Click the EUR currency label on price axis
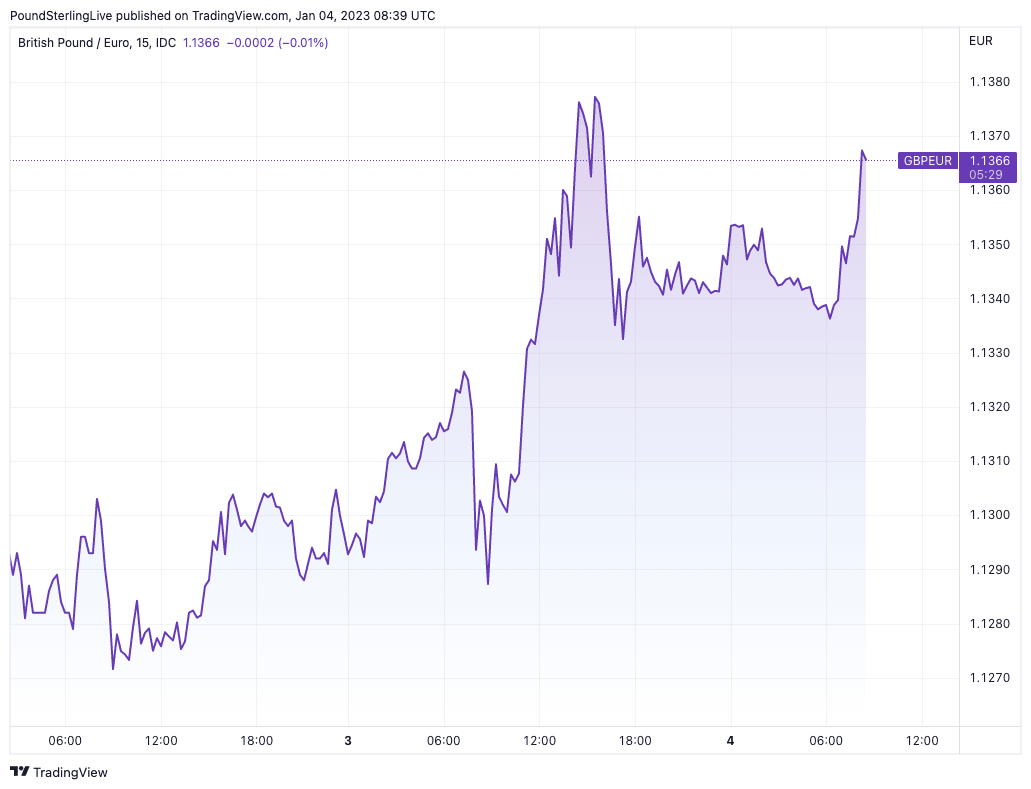Screen dimensions: 1031x789 (x=981, y=41)
